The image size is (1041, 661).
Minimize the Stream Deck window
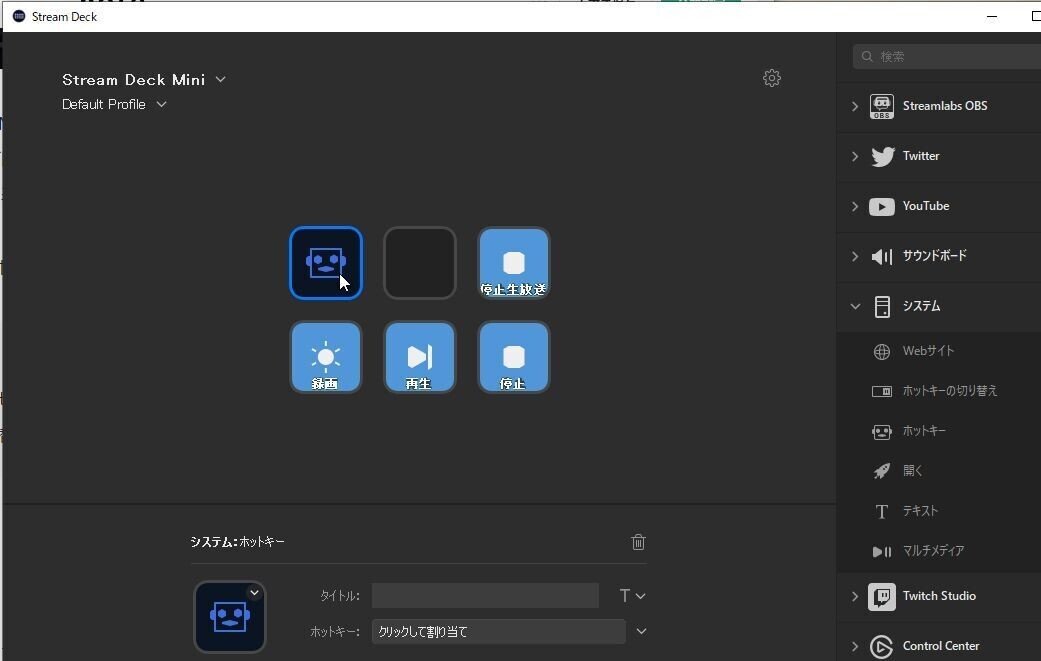click(x=991, y=17)
